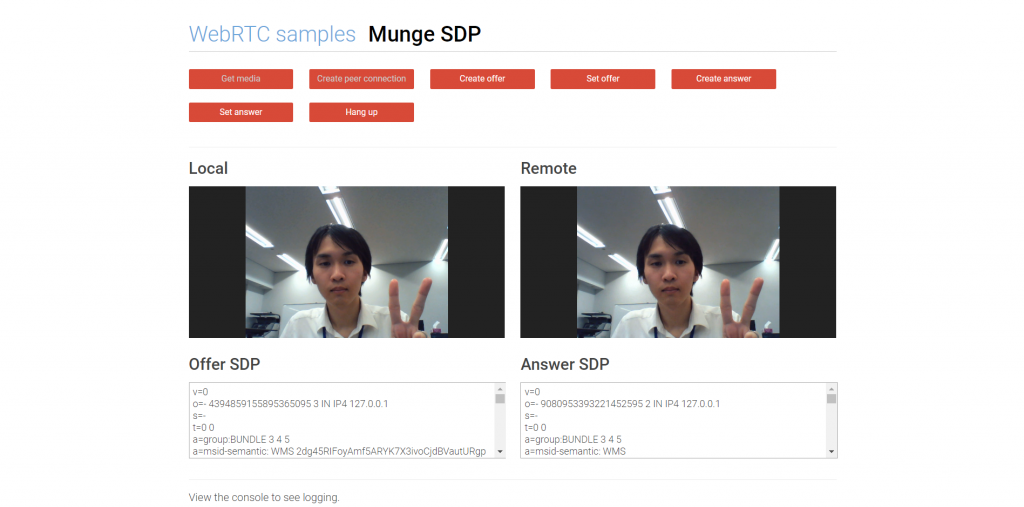1024x507 pixels.
Task: Click the Offer SDP scrollbar thumb
Action: click(x=500, y=399)
